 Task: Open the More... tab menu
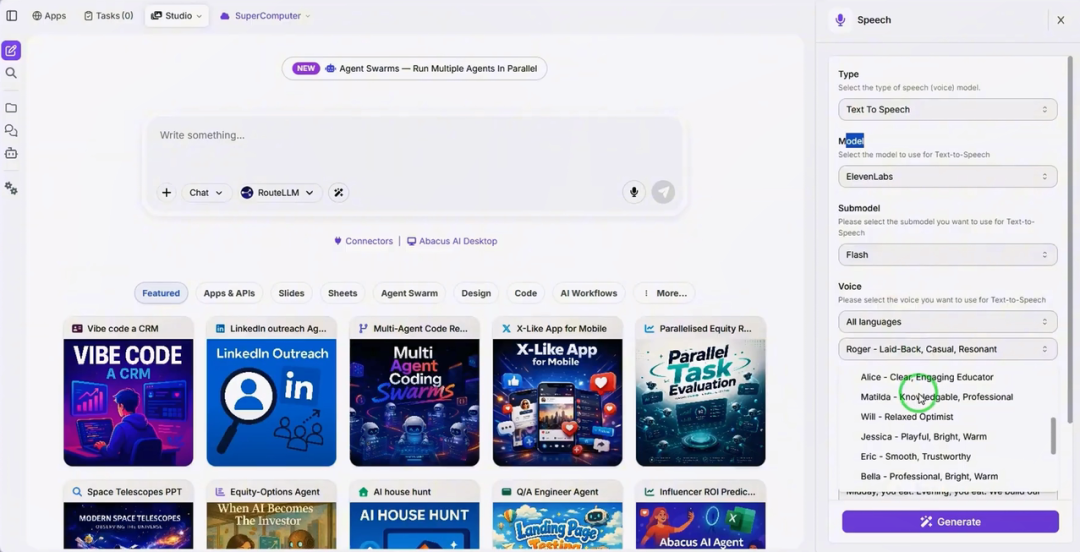665,293
